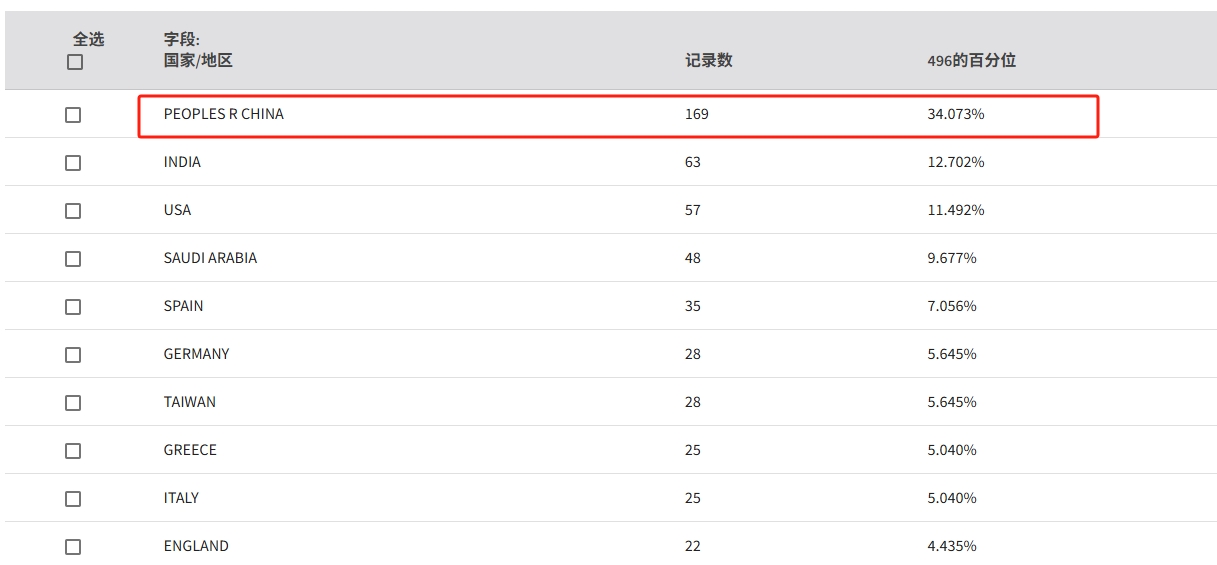The width and height of the screenshot is (1217, 565).
Task: Tick the GERMANY row checkbox
Action: click(x=73, y=355)
